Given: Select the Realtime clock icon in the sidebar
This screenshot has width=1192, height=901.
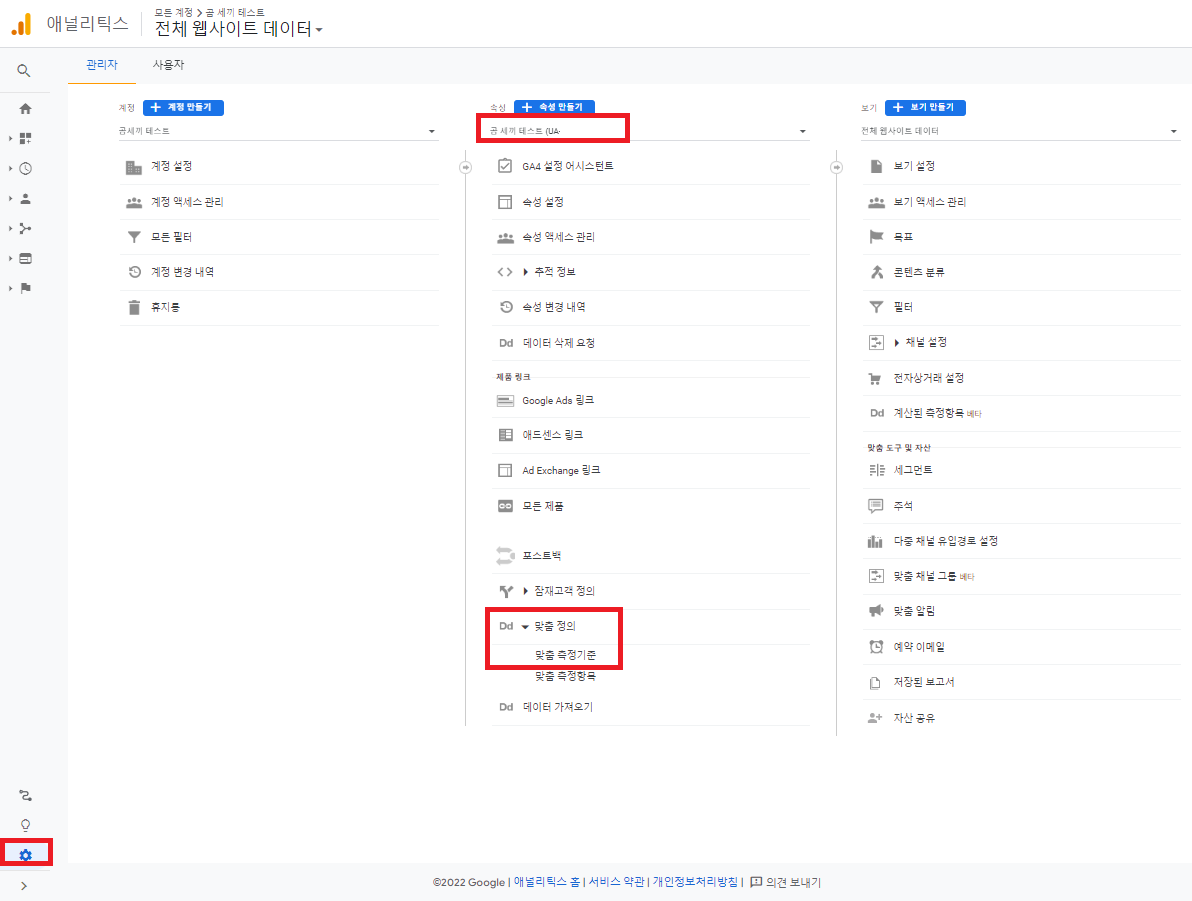Looking at the screenshot, I should pos(25,168).
